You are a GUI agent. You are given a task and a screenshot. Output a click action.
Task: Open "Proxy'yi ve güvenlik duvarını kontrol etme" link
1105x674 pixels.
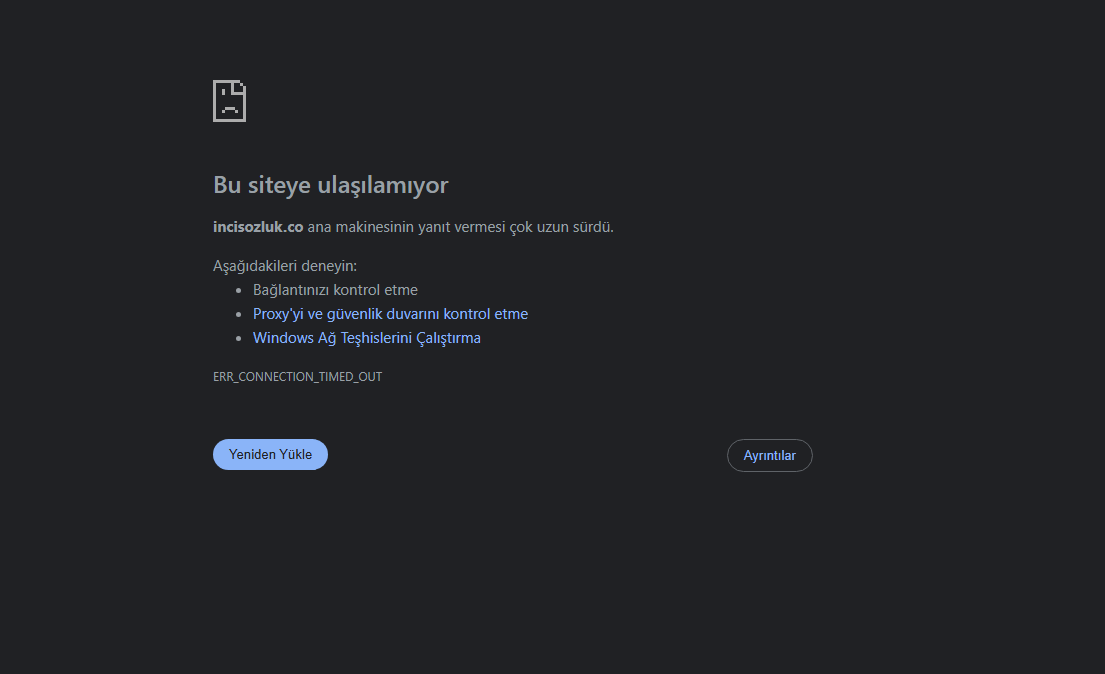pos(390,314)
